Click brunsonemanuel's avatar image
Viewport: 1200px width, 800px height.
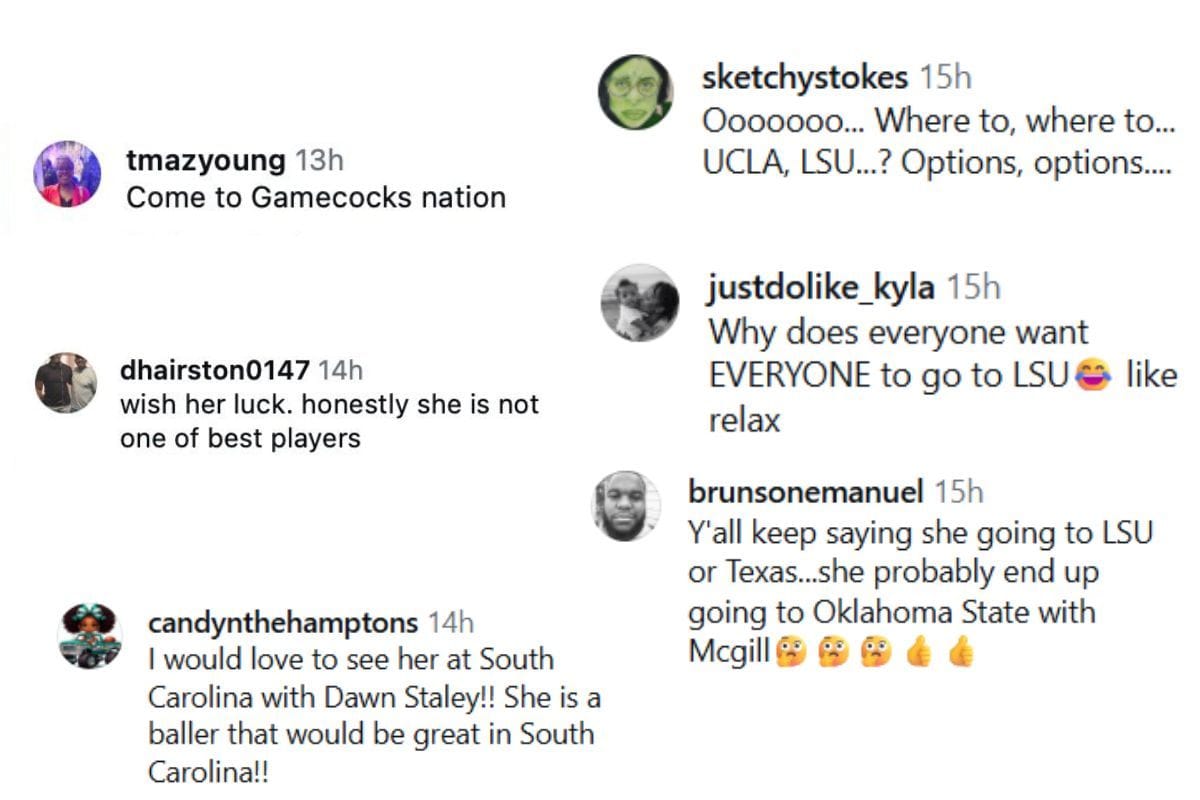tap(627, 507)
